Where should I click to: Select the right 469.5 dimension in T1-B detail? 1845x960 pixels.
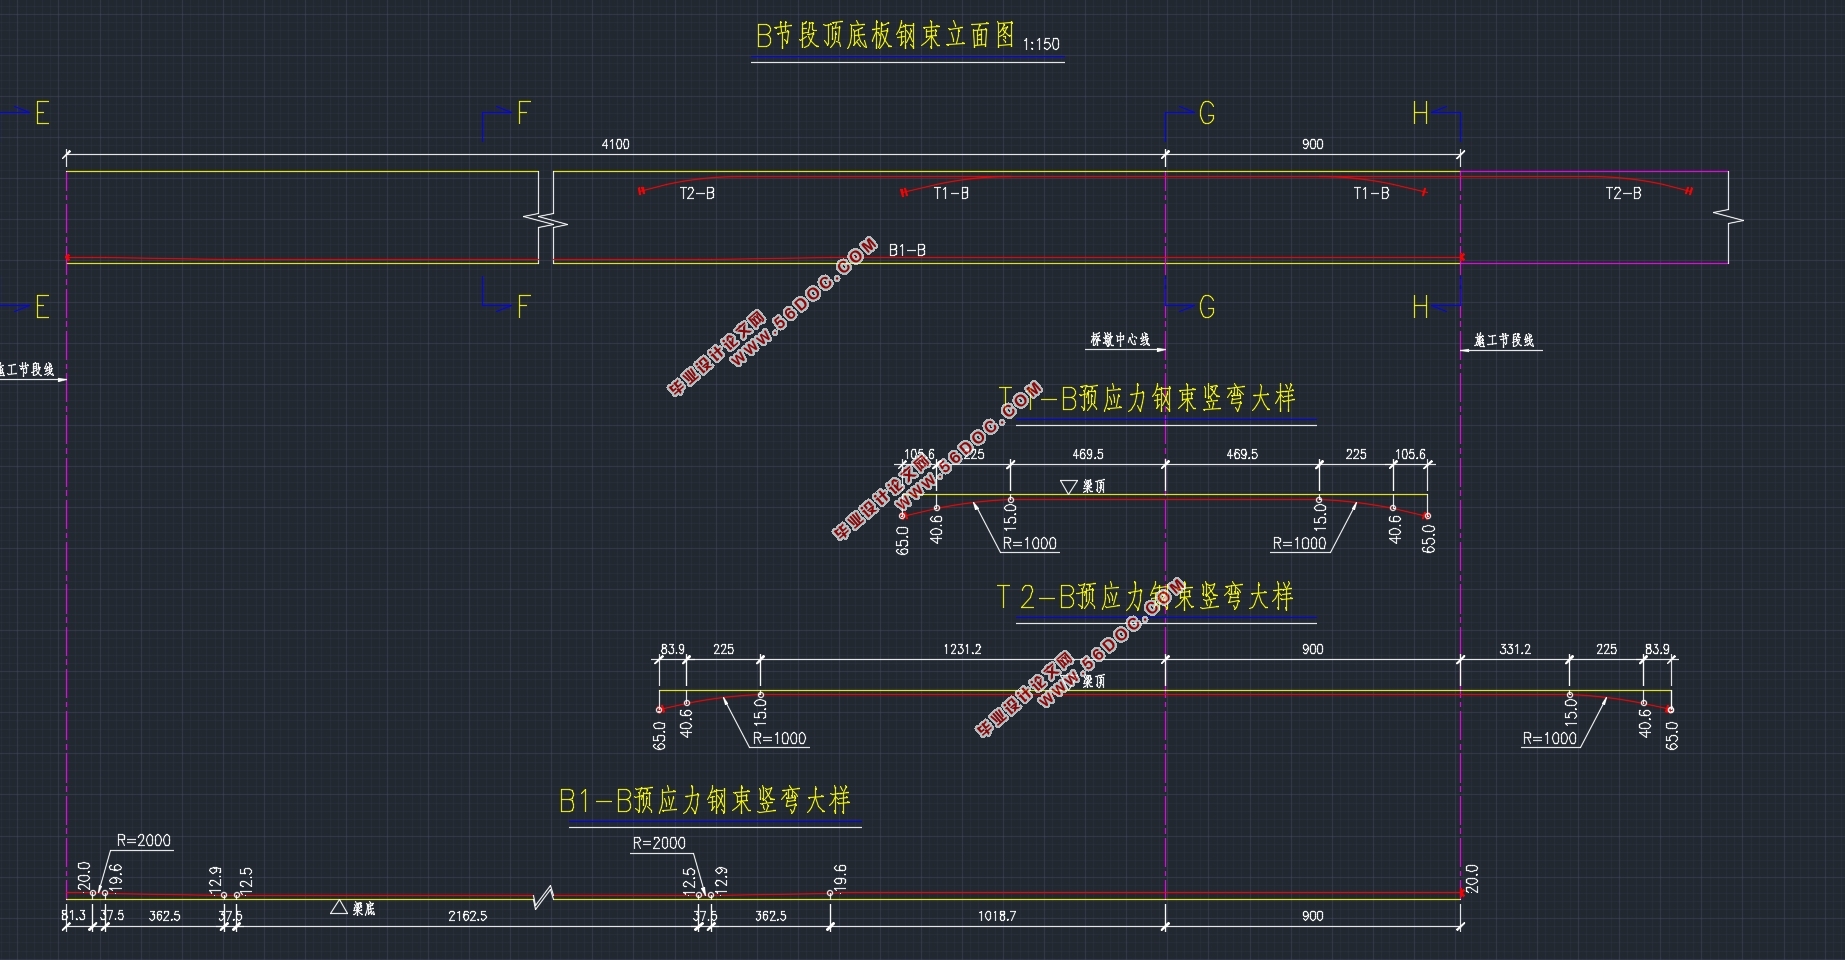coord(1242,454)
